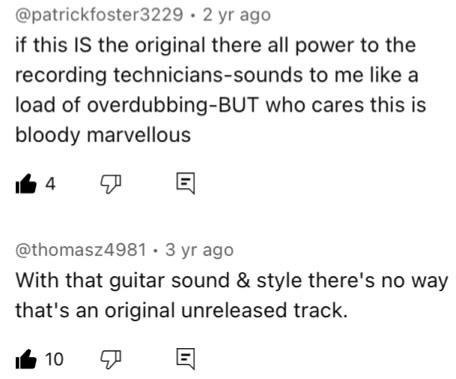
Task: Open the @thomasz4981 profile
Action: click(x=81, y=250)
